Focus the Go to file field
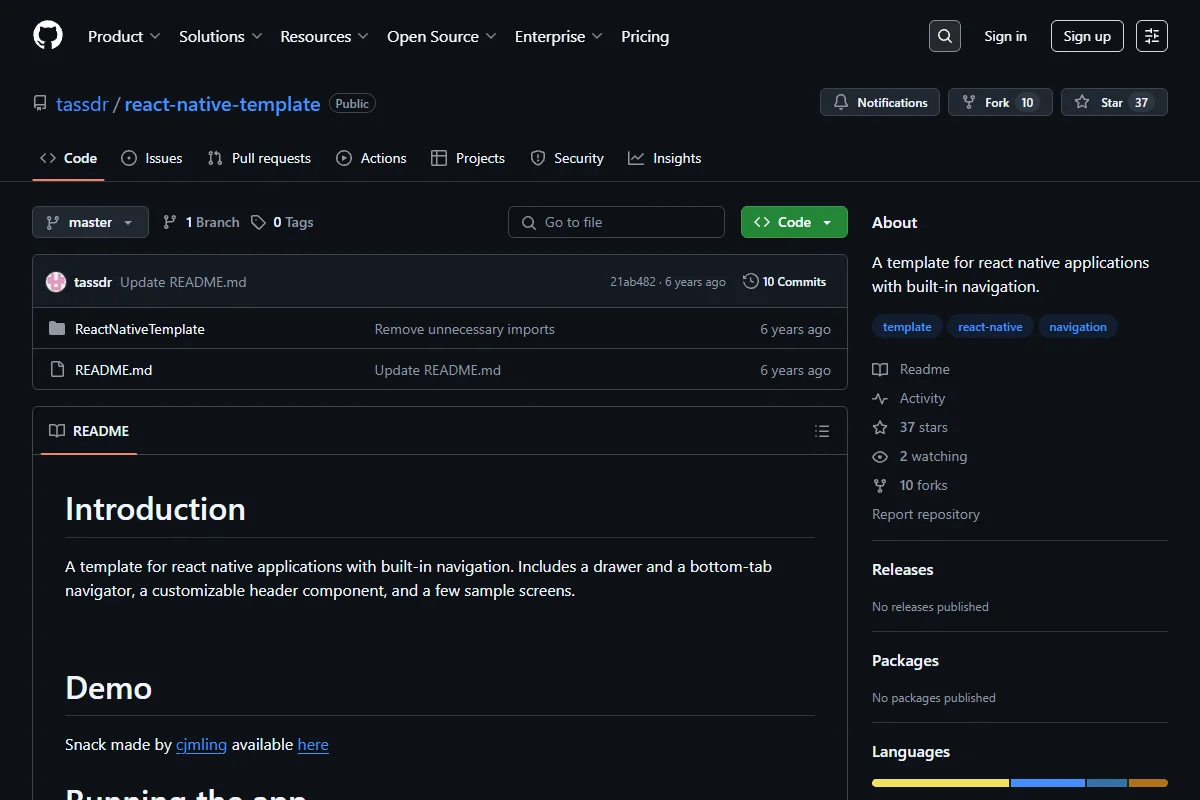 tap(616, 222)
